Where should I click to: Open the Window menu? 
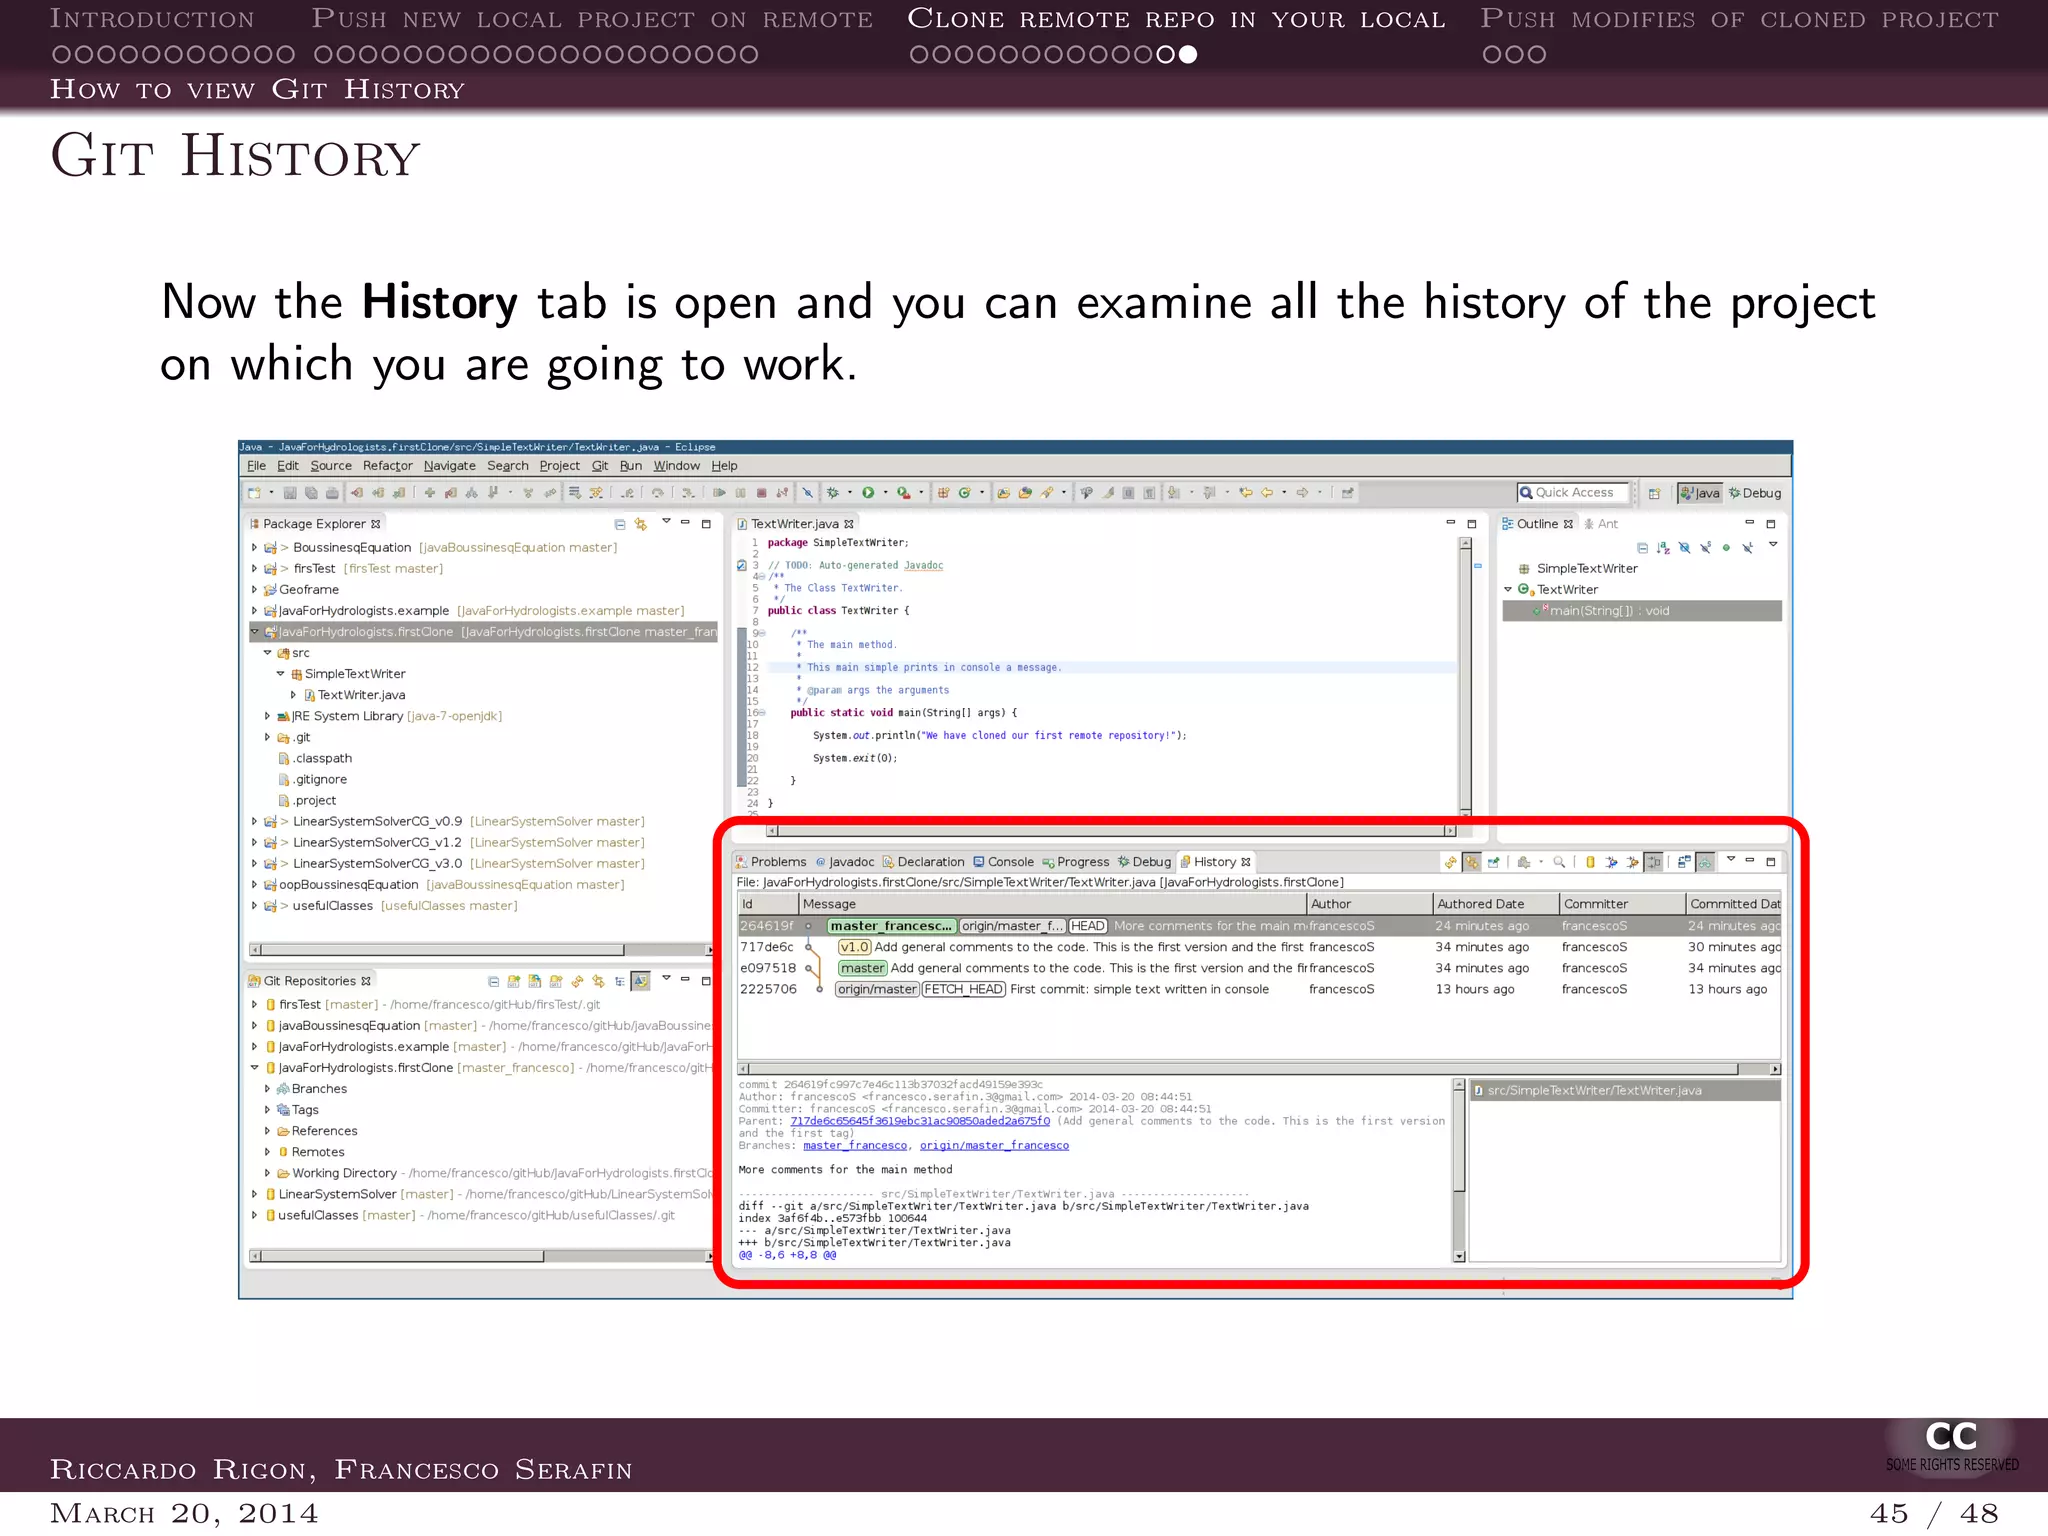[x=676, y=466]
